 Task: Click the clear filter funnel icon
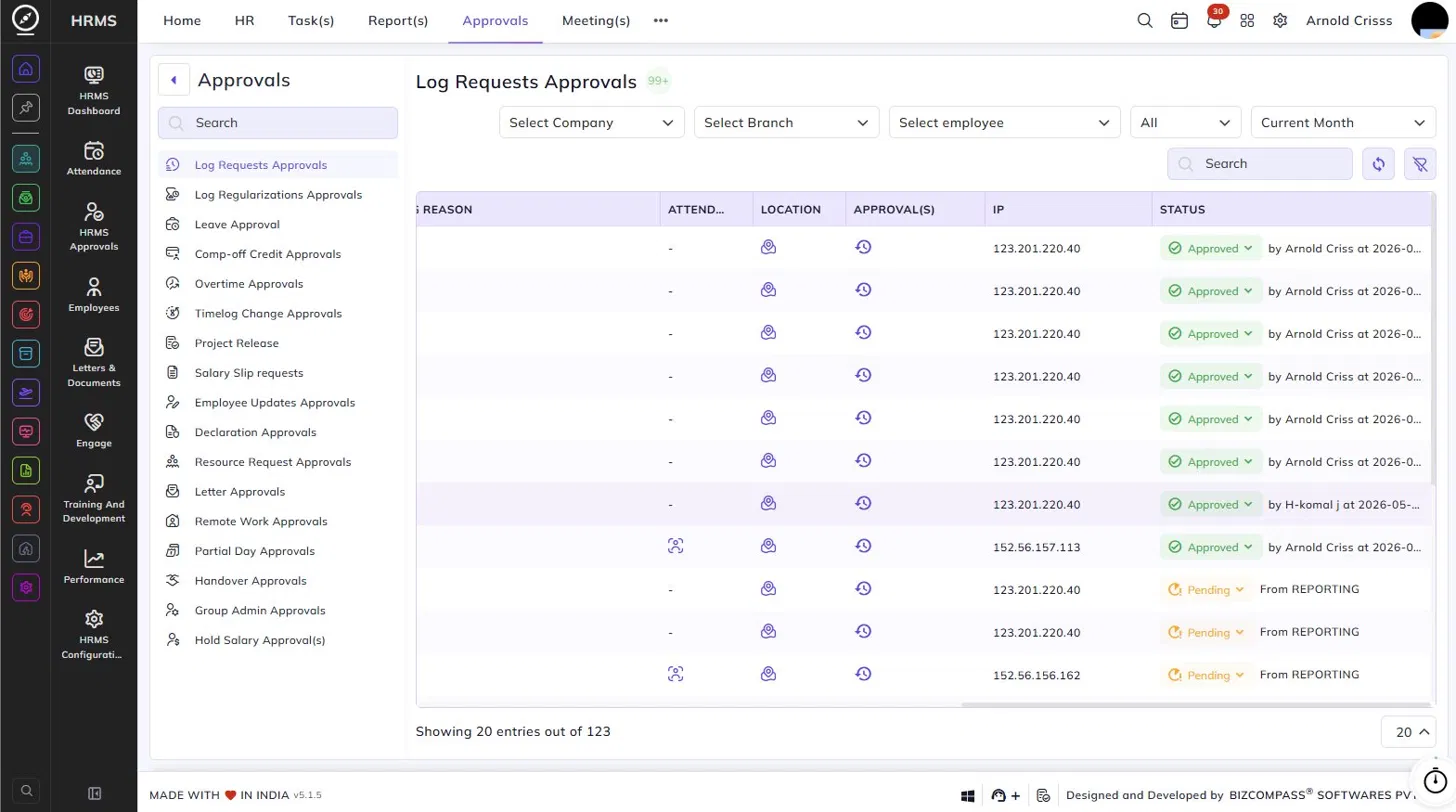(1420, 164)
